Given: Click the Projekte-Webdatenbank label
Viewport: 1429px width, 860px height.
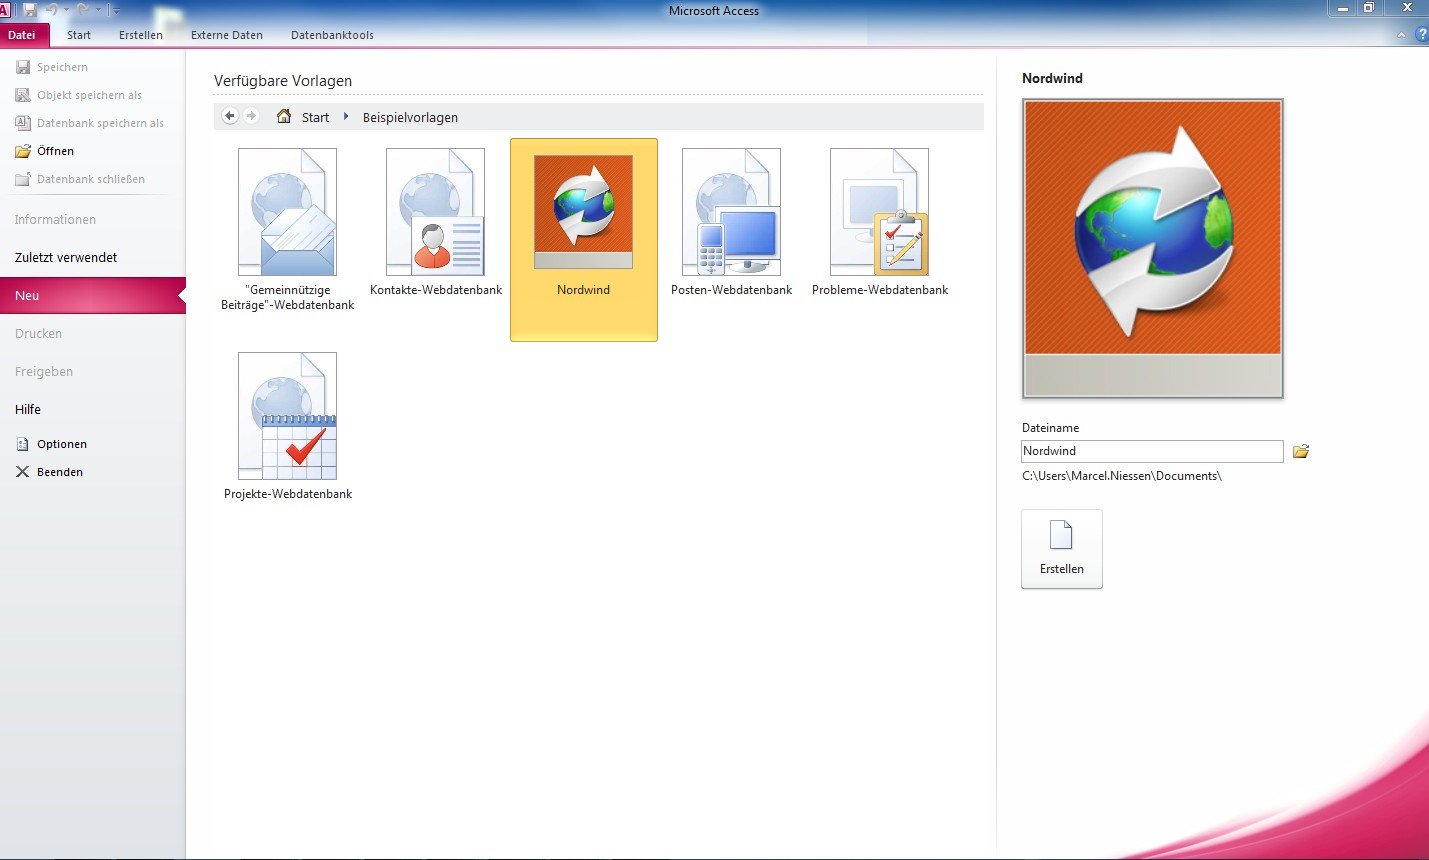Looking at the screenshot, I should click(x=288, y=494).
